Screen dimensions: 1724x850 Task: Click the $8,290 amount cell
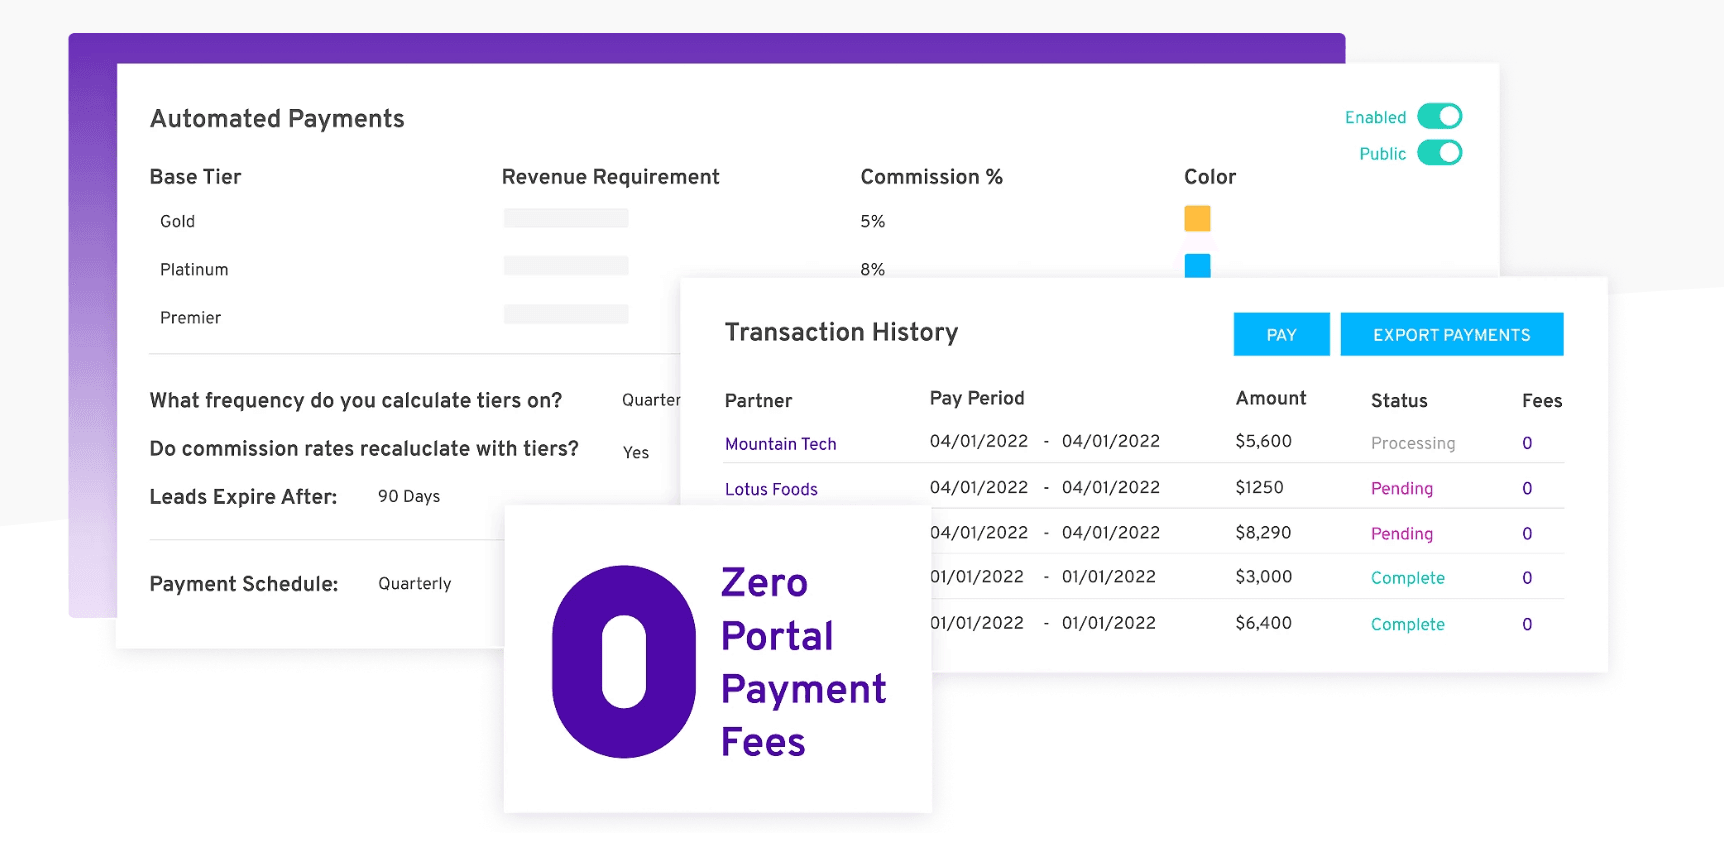(1263, 533)
